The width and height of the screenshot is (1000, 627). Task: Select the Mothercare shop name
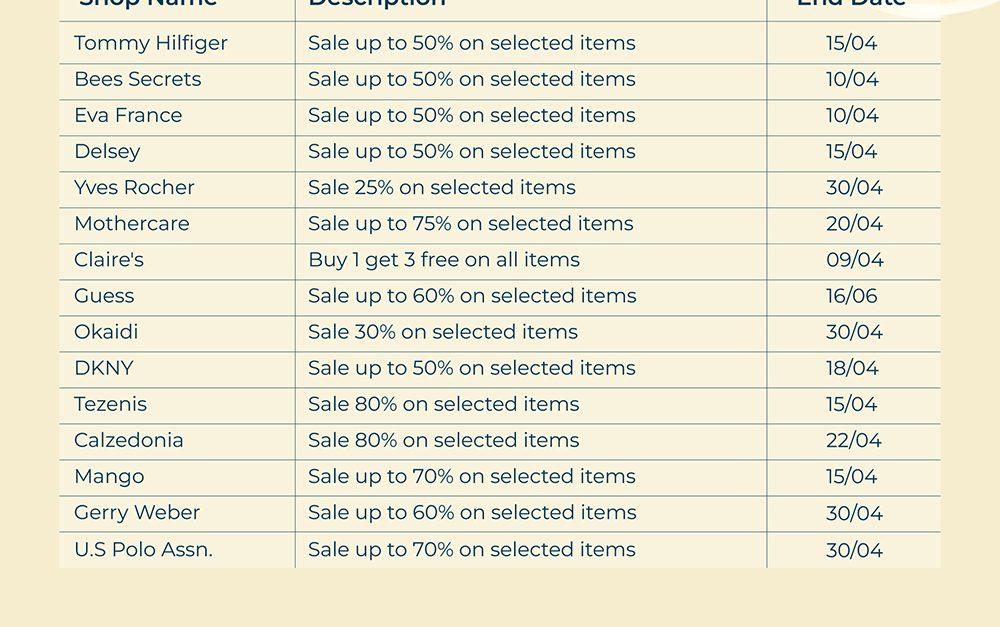[132, 223]
